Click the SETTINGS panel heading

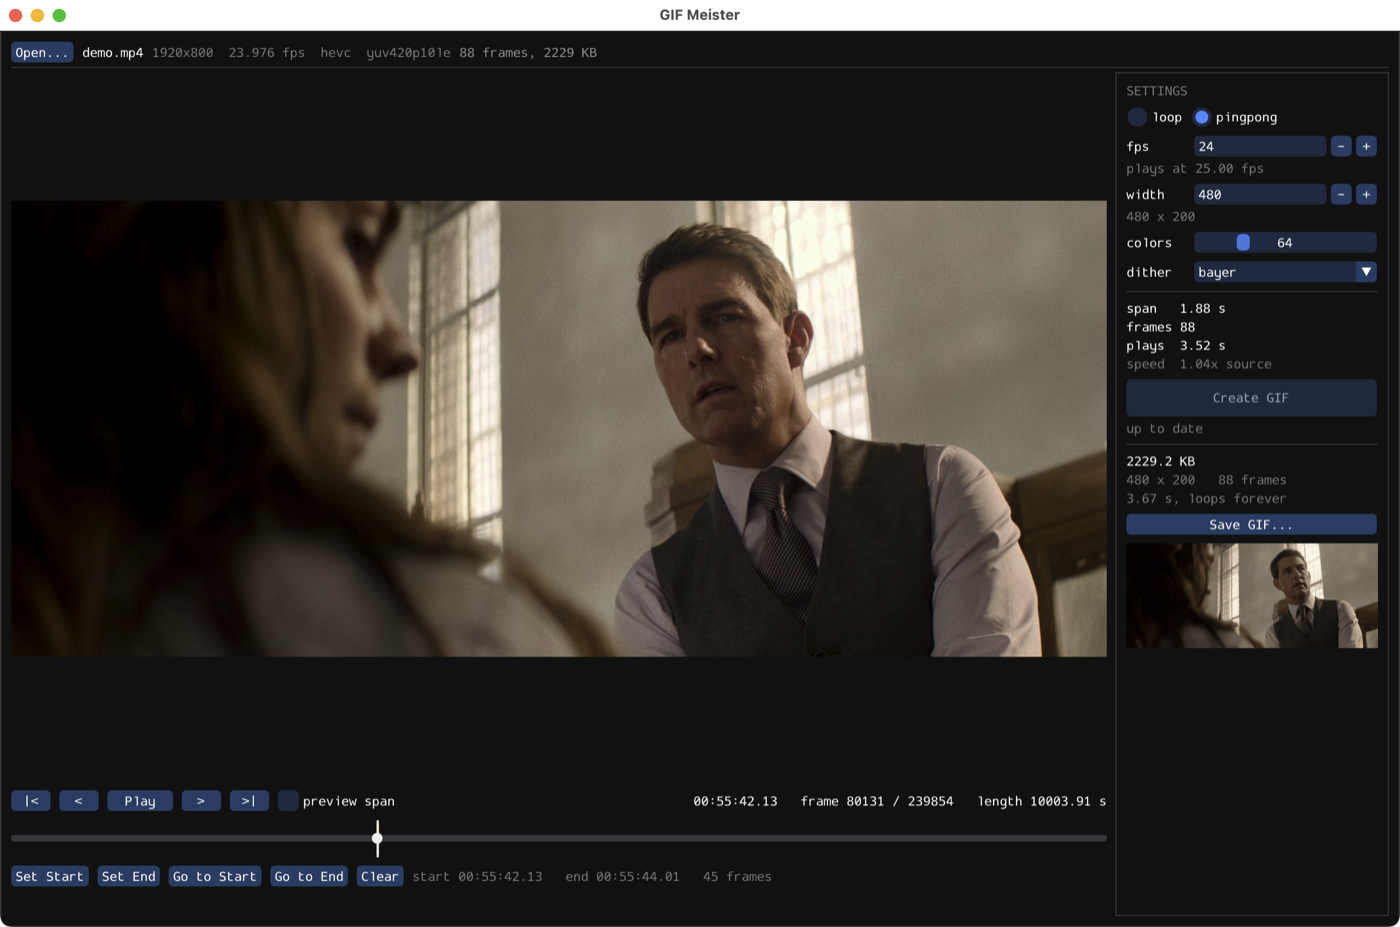(1157, 90)
